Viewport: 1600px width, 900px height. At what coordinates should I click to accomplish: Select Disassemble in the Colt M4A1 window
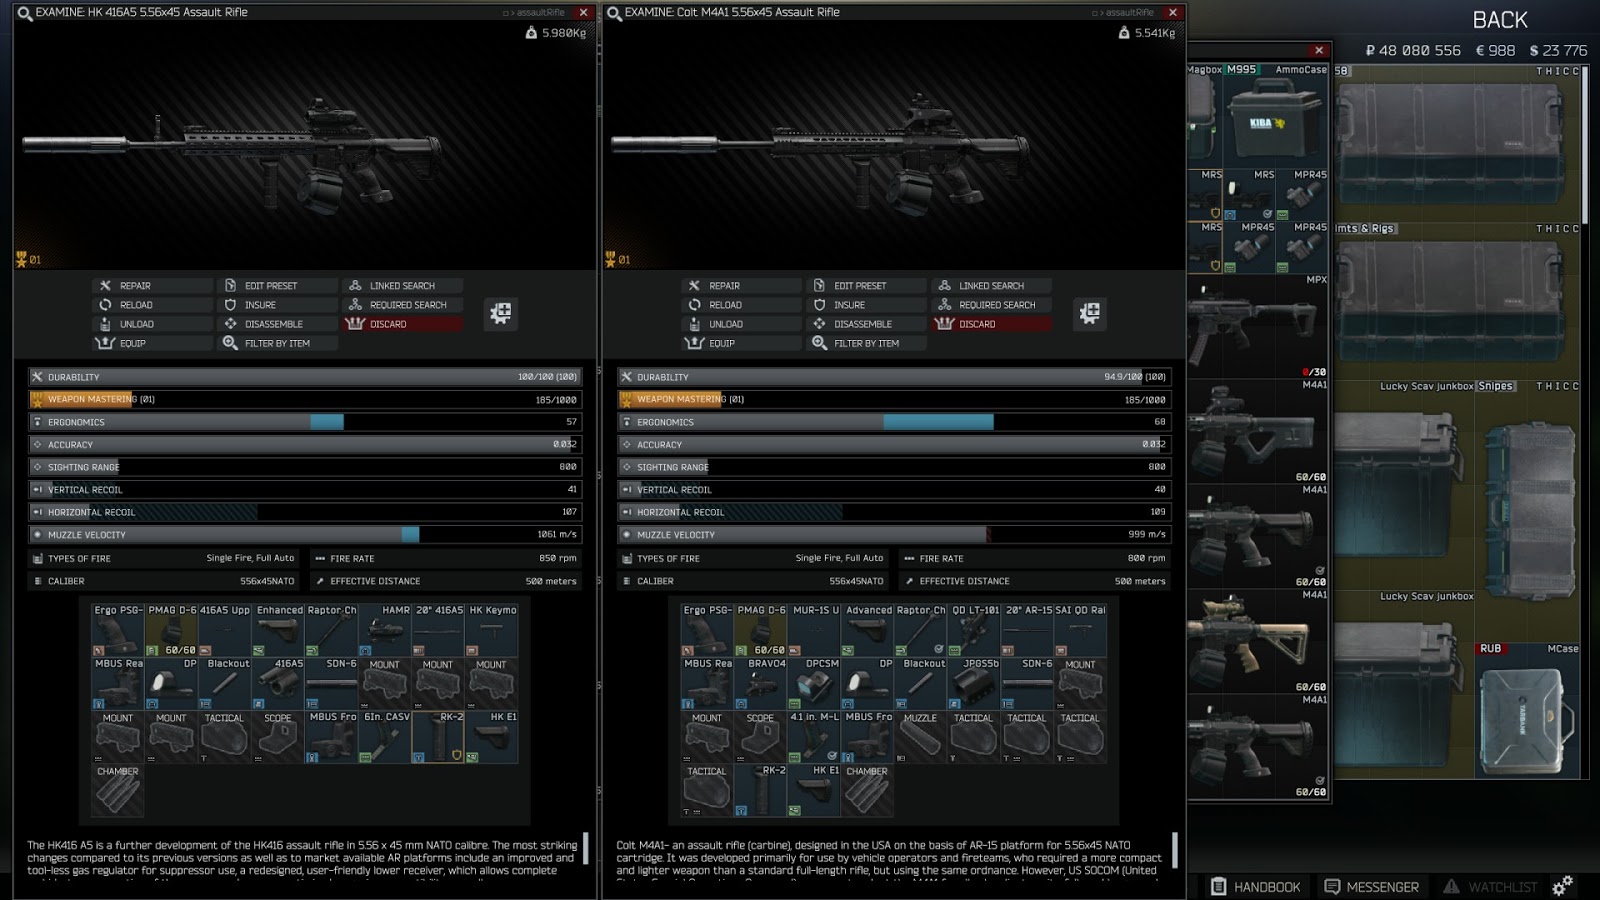click(866, 324)
